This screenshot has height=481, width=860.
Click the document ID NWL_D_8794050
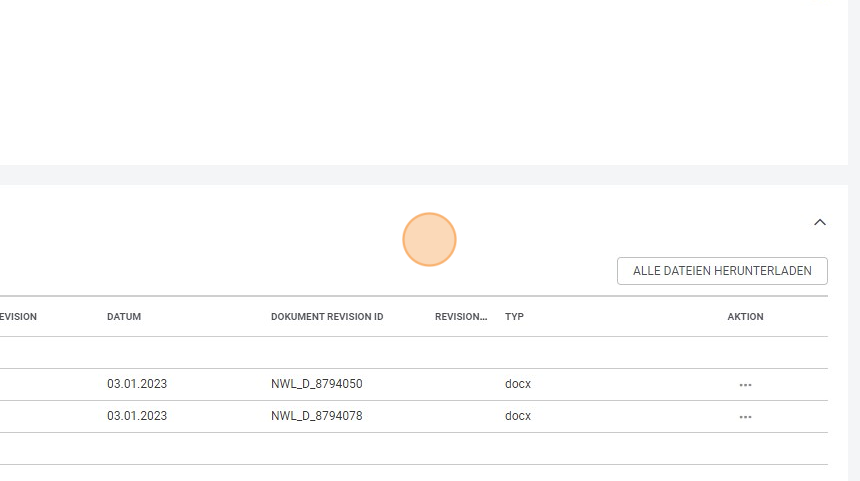click(316, 384)
